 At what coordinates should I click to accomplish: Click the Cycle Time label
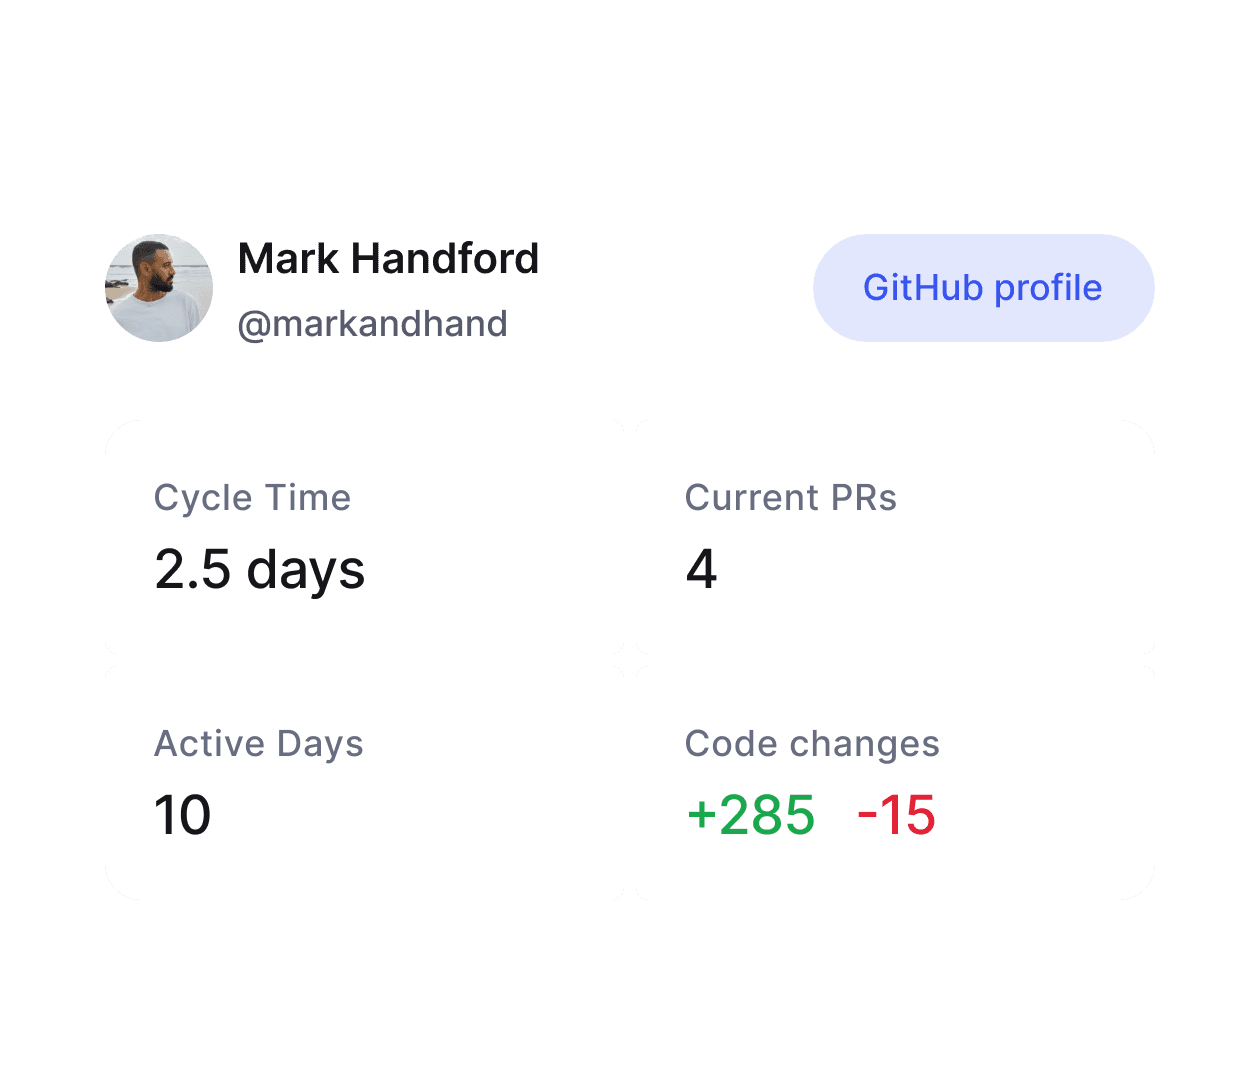(x=252, y=497)
